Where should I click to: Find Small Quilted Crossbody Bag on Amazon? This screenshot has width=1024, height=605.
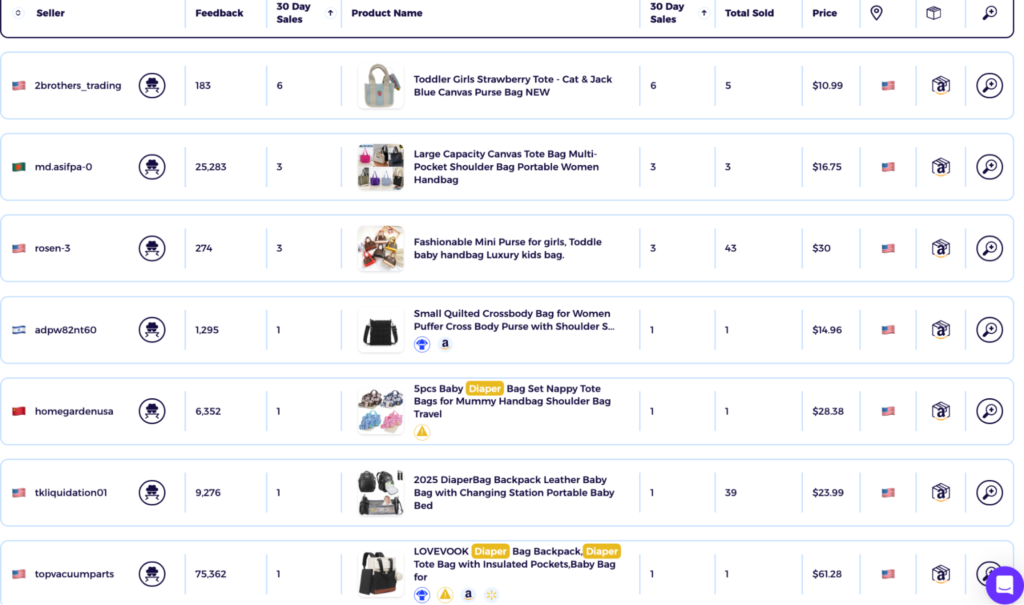pos(940,330)
